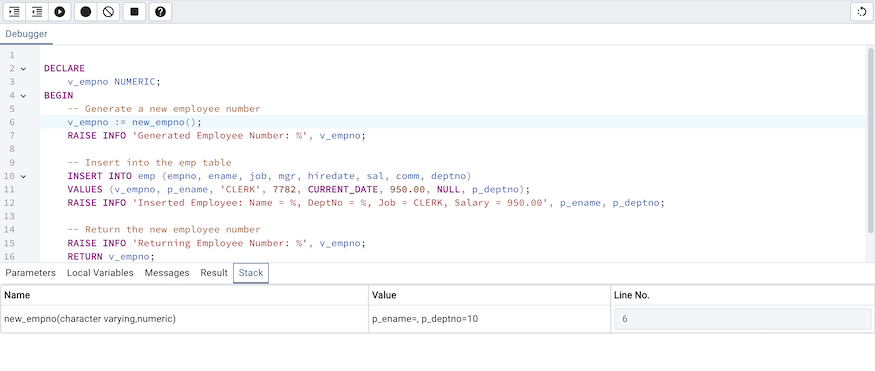Click the Continue/Start debugger button
The height and width of the screenshot is (371, 875).
(60, 12)
